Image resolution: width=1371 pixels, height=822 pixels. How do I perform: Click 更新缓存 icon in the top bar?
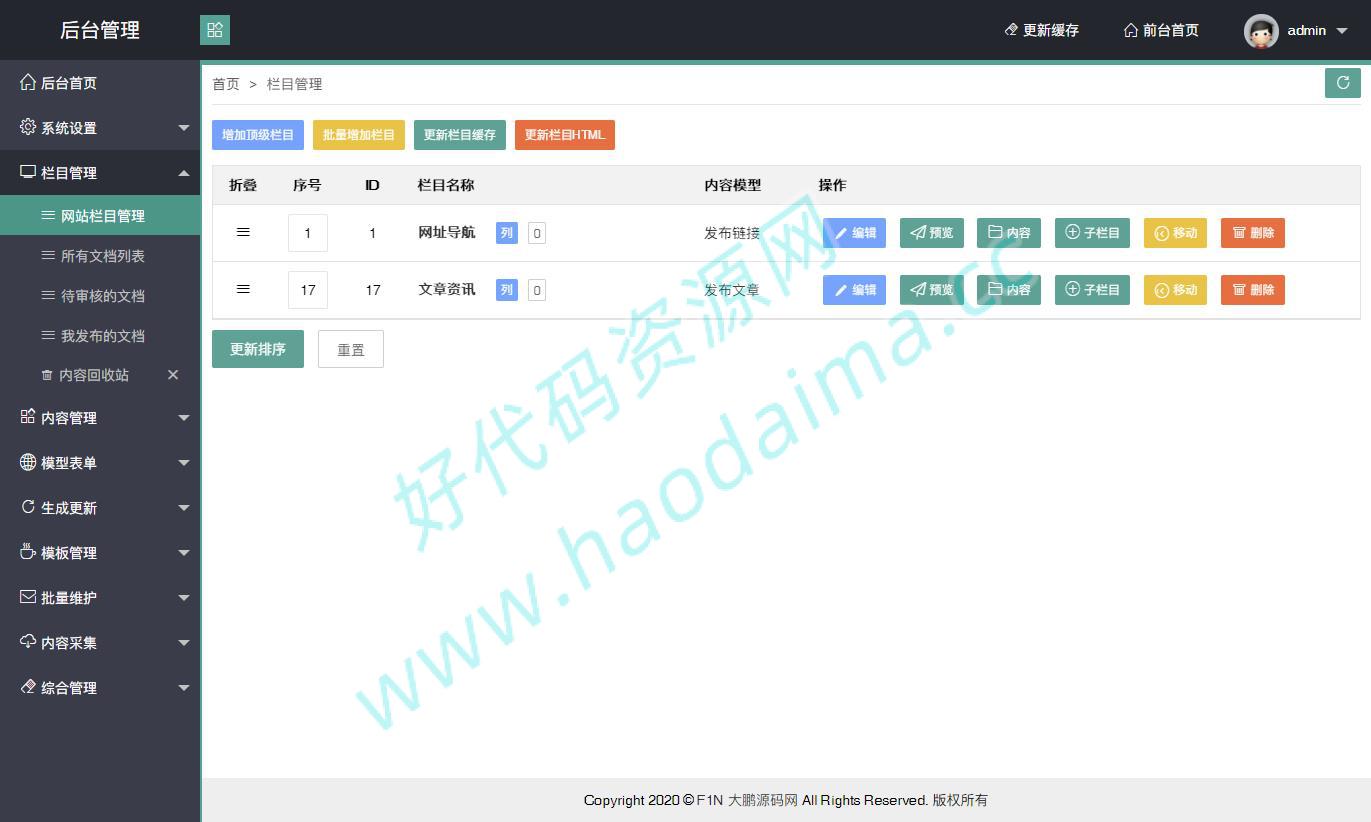click(x=1010, y=30)
